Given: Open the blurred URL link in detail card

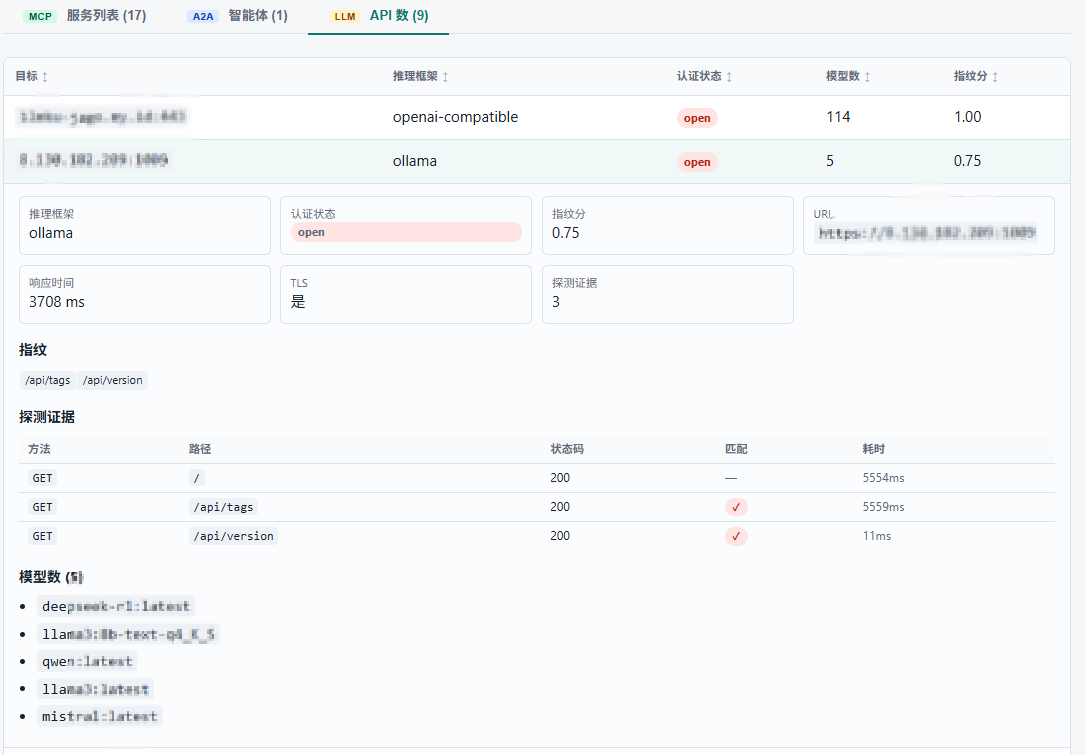Looking at the screenshot, I should click(927, 233).
